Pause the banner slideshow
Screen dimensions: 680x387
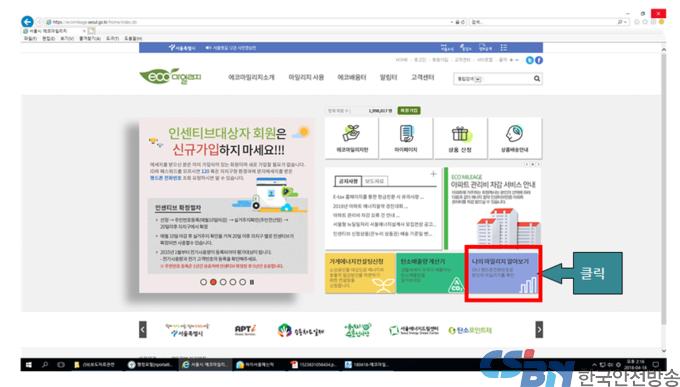252,282
